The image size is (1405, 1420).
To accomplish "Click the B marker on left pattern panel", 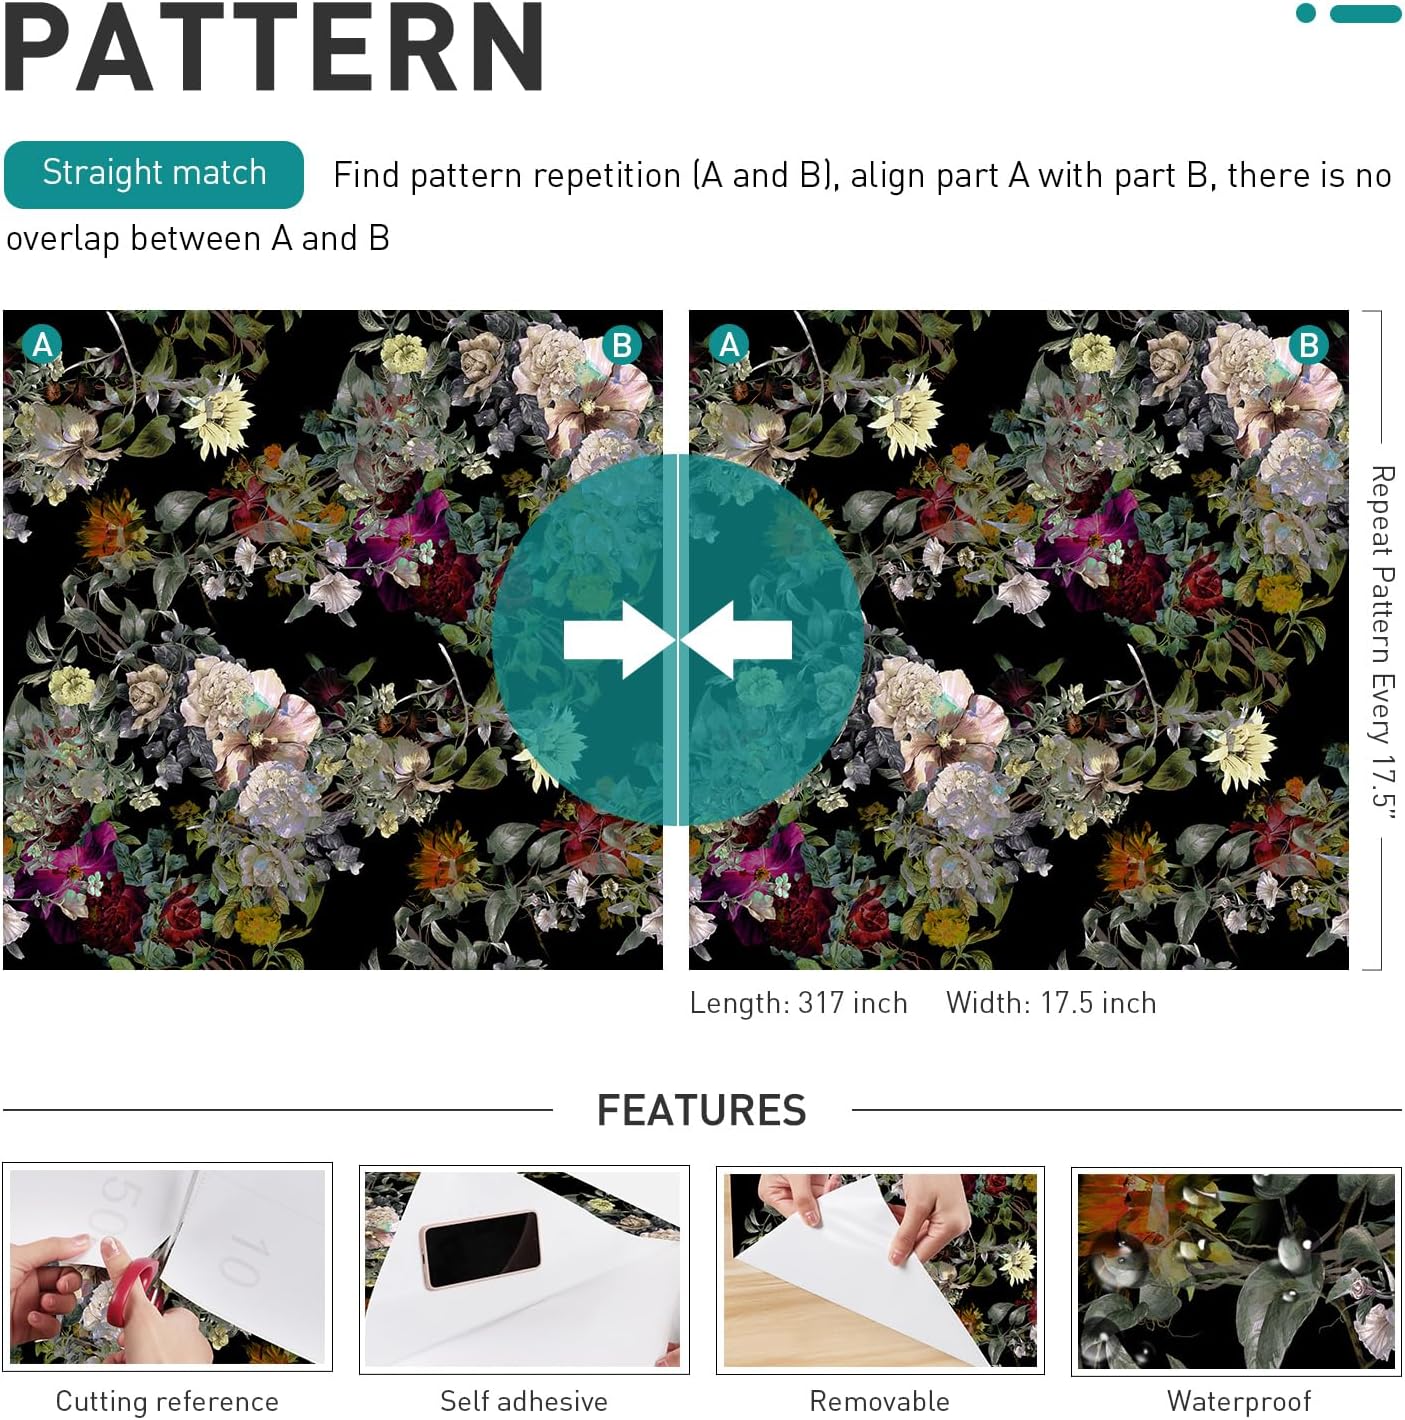I will [621, 346].
